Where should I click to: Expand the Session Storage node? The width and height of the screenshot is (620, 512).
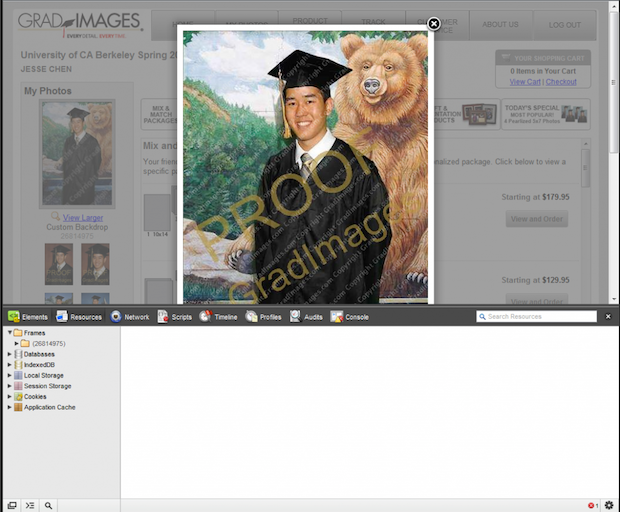coord(9,386)
